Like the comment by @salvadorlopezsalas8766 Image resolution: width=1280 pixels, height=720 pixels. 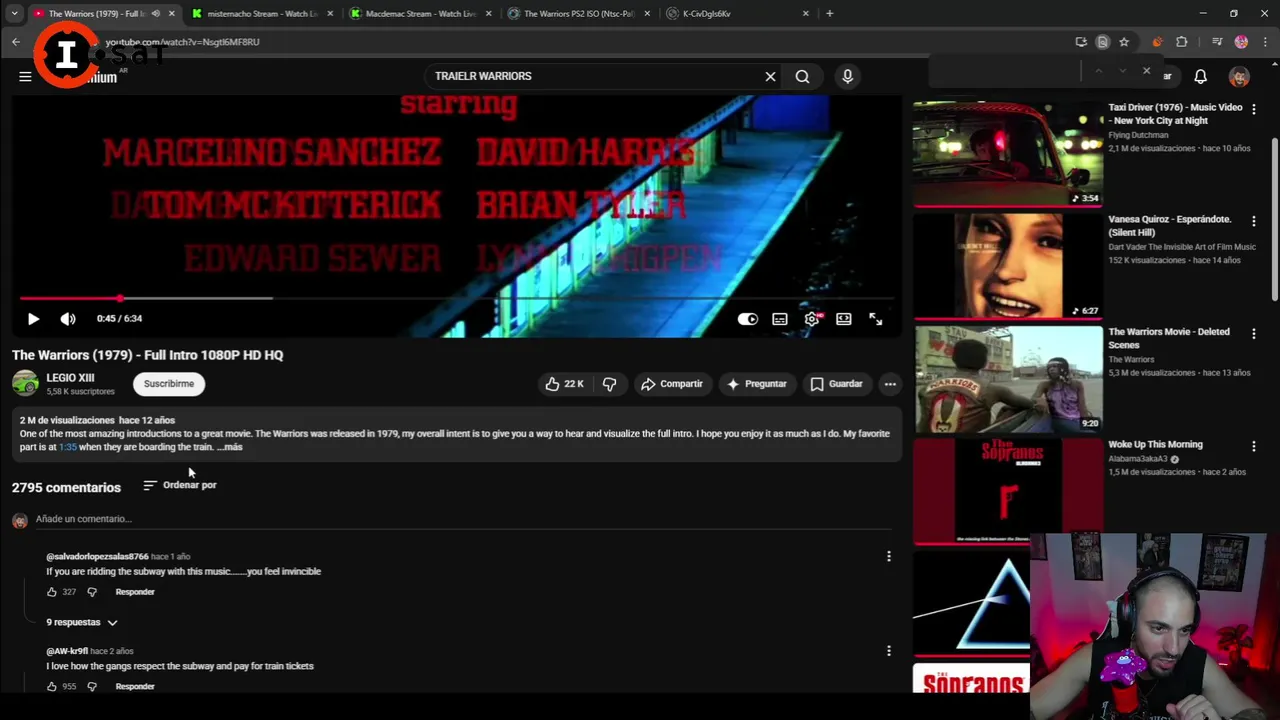[52, 592]
